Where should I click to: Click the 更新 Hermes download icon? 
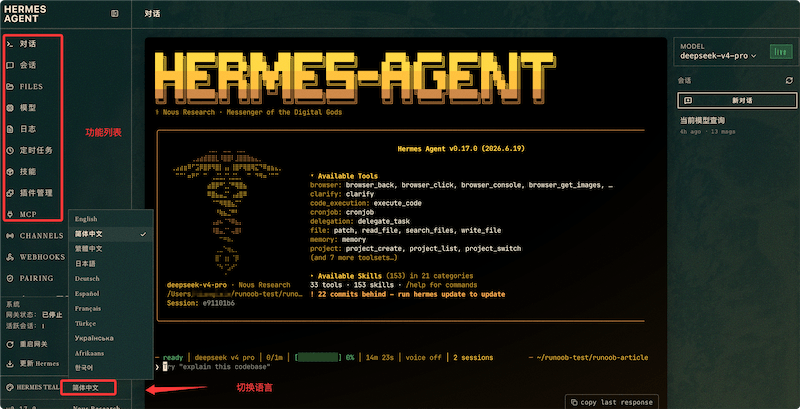pos(10,364)
